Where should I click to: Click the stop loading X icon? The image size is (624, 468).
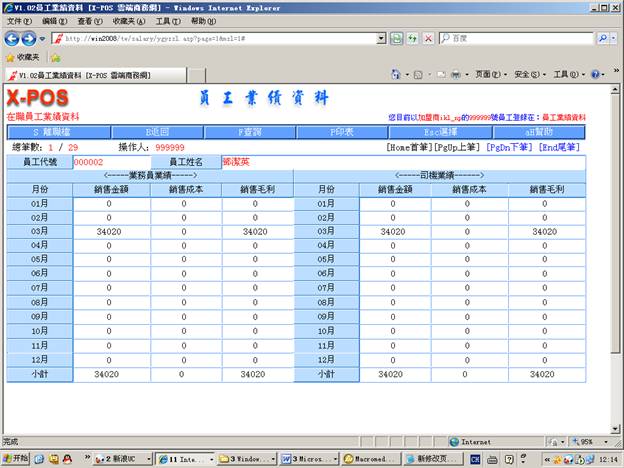coord(428,38)
